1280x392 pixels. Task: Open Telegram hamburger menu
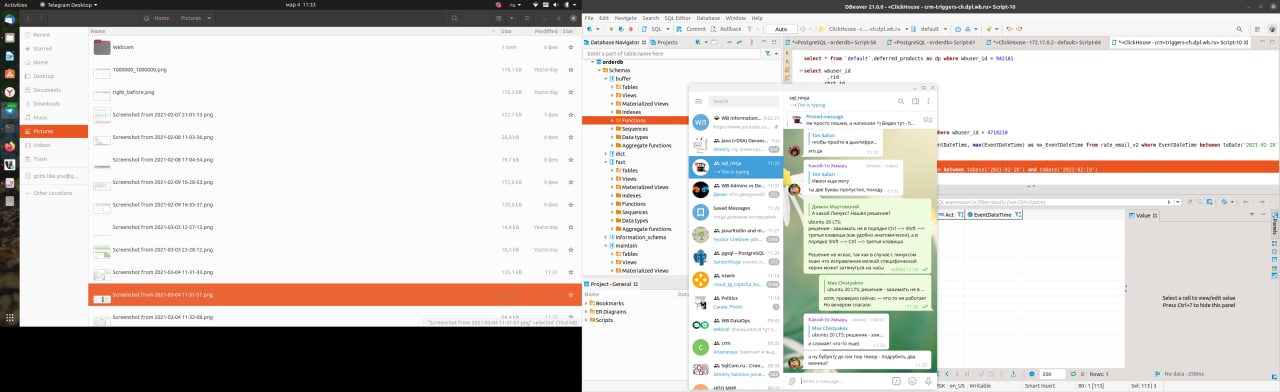pyautogui.click(x=697, y=101)
